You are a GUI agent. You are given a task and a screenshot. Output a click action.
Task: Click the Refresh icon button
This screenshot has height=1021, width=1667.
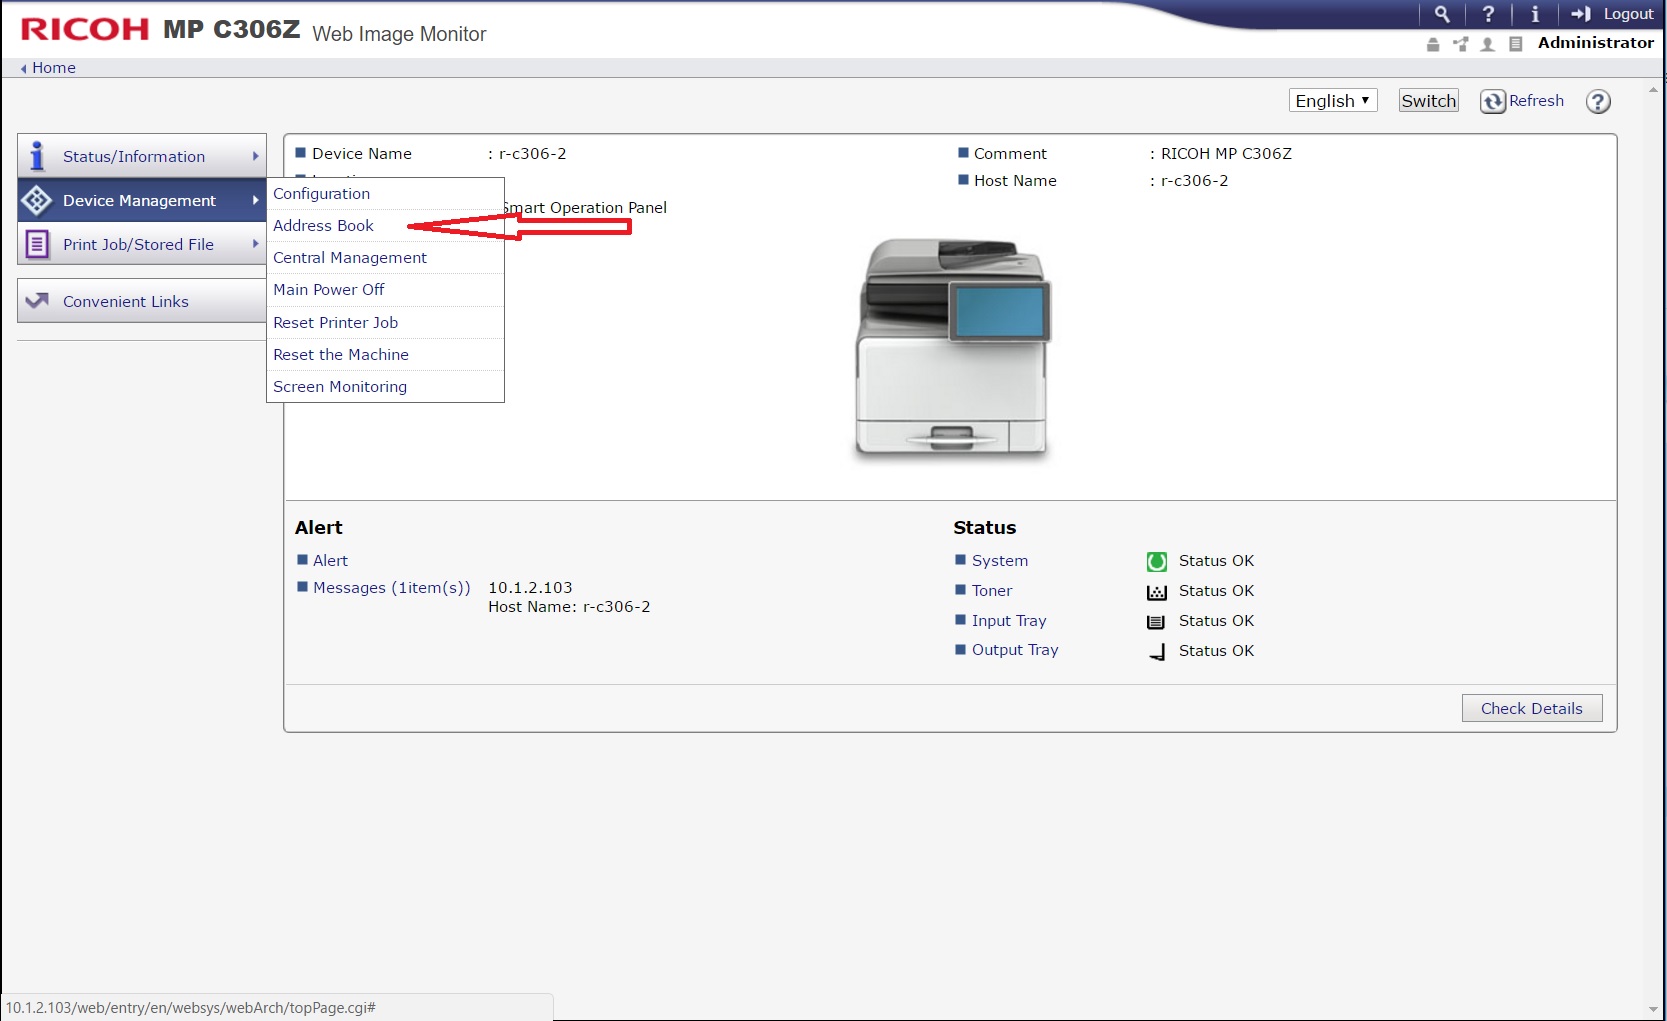click(1493, 101)
